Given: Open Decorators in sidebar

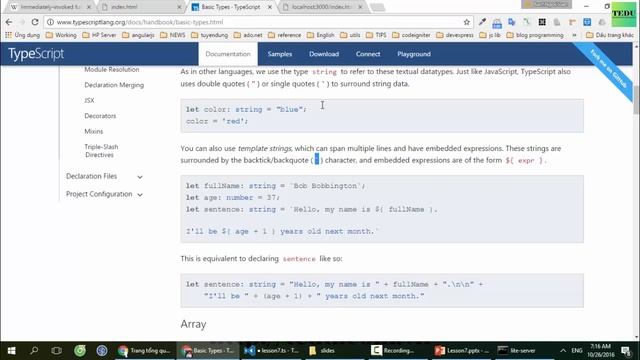Looking at the screenshot, I should (x=100, y=116).
